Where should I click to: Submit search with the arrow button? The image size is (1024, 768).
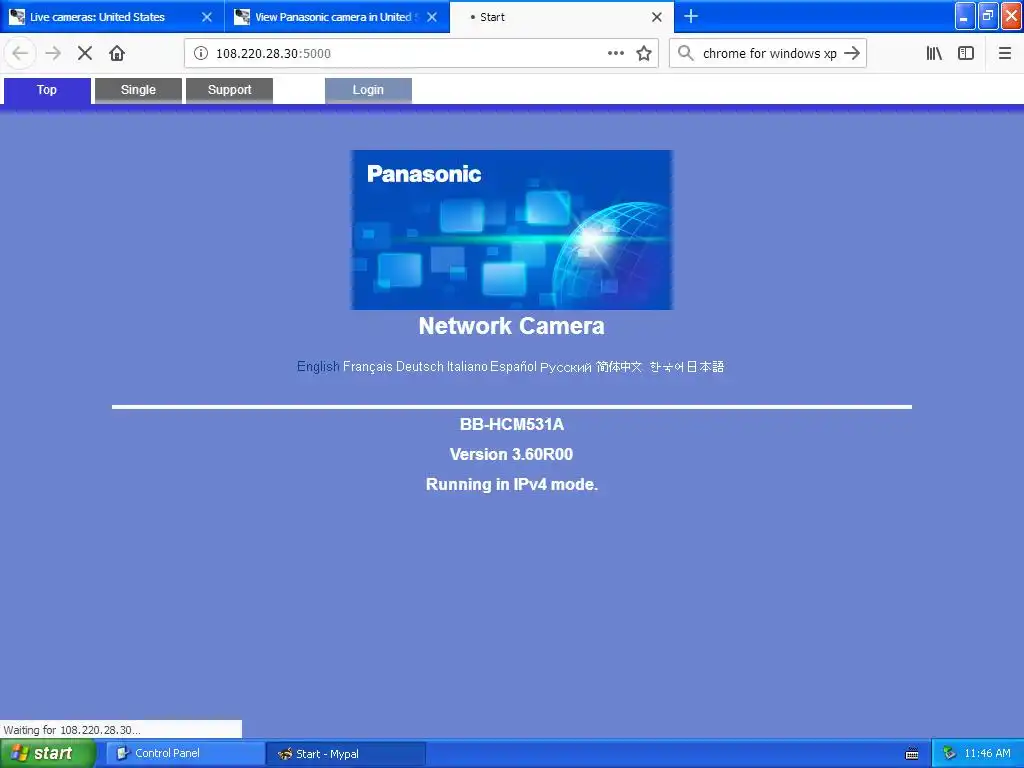coord(852,54)
